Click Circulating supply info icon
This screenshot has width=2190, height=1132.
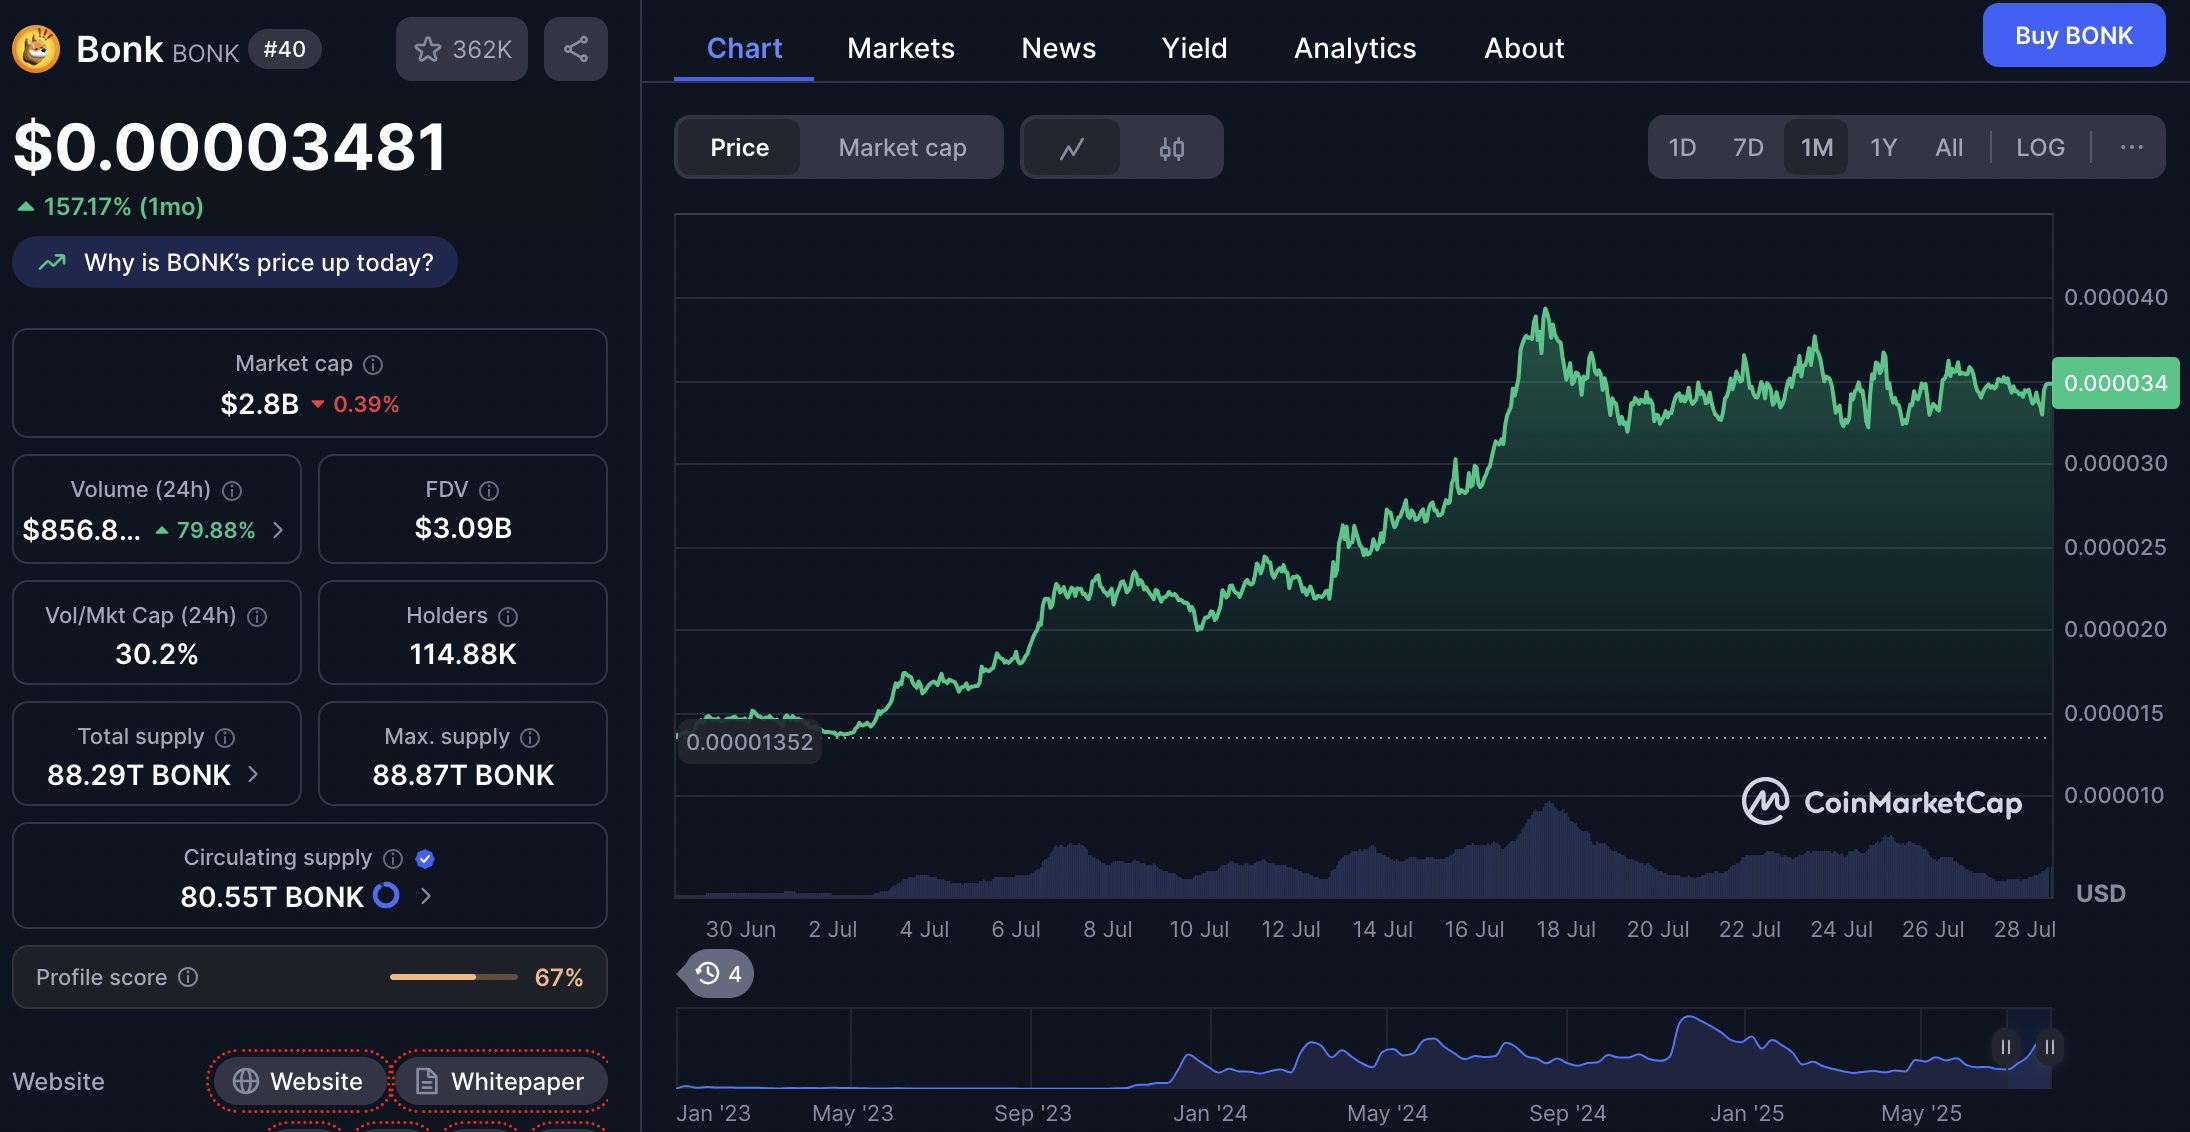pos(393,859)
